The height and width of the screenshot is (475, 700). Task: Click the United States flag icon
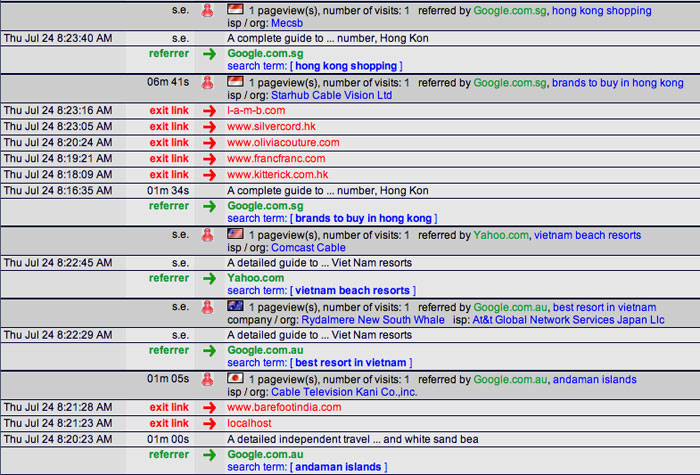[x=236, y=235]
